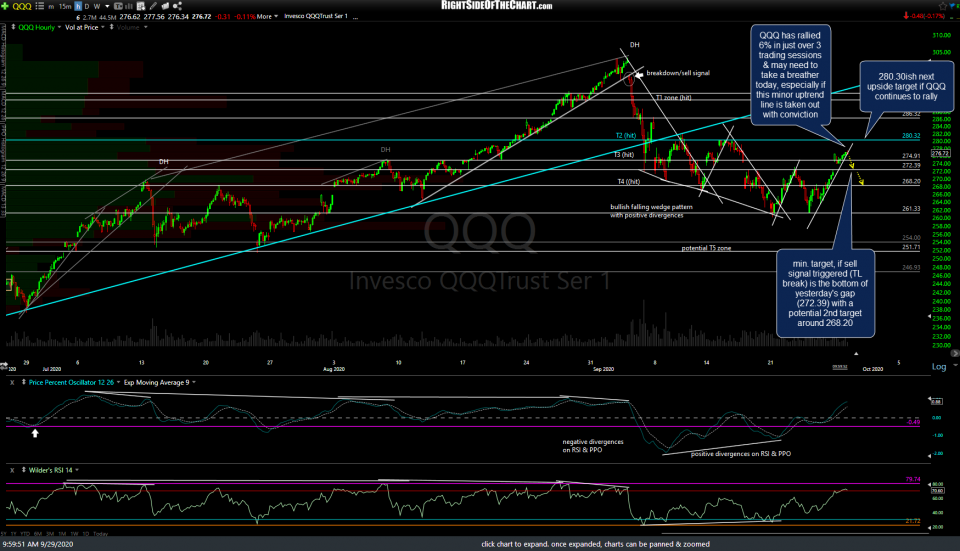Select the 6M time span
The height and width of the screenshot is (551, 960).
click(x=38, y=534)
